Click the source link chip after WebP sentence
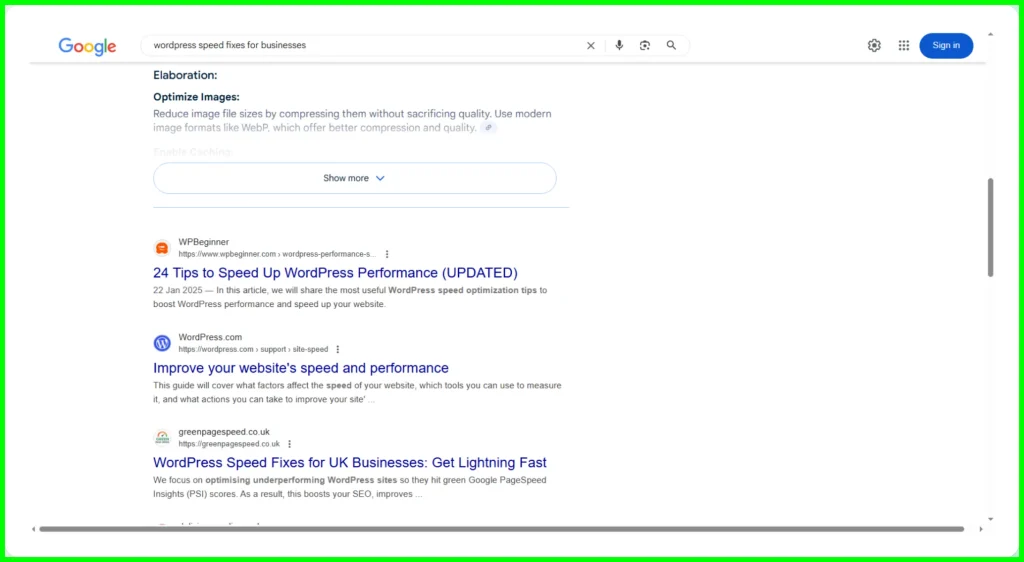The image size is (1024, 562). 488,128
